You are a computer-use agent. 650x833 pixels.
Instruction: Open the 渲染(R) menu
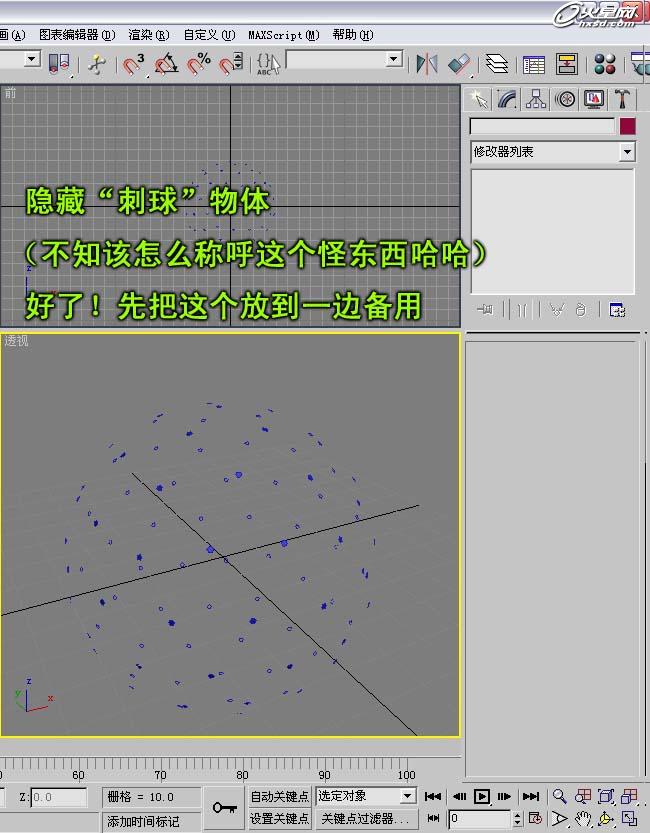tap(148, 34)
